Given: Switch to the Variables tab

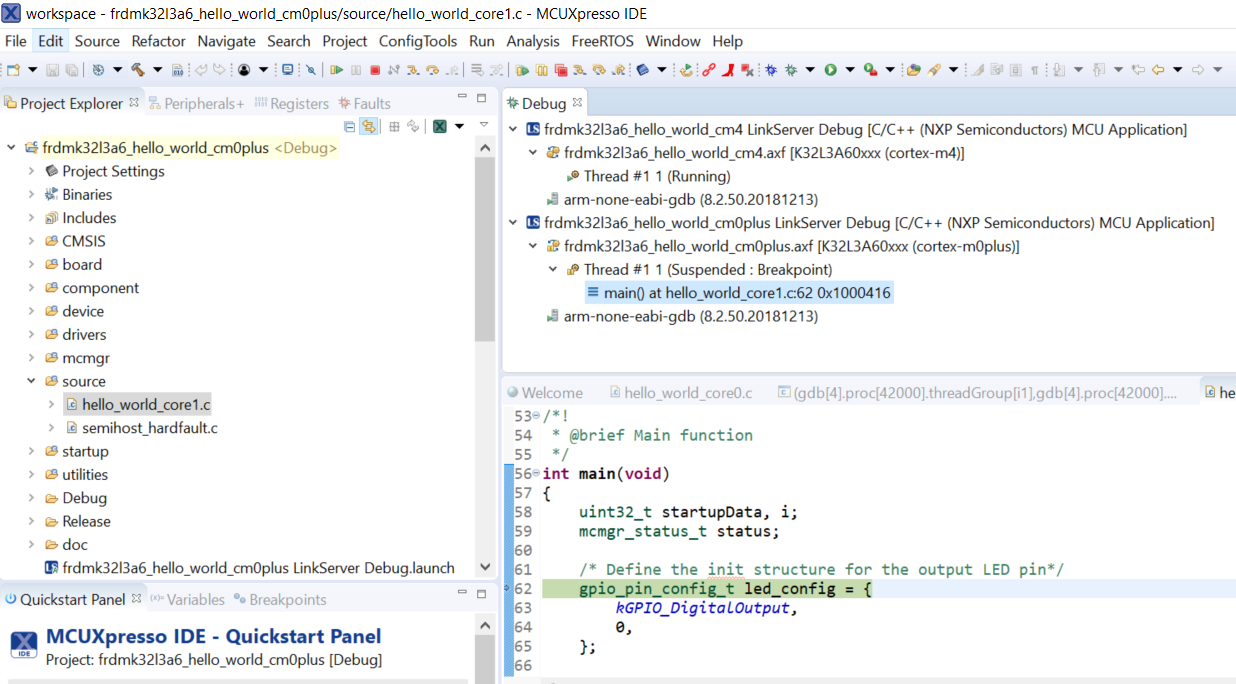Looking at the screenshot, I should click(x=187, y=599).
